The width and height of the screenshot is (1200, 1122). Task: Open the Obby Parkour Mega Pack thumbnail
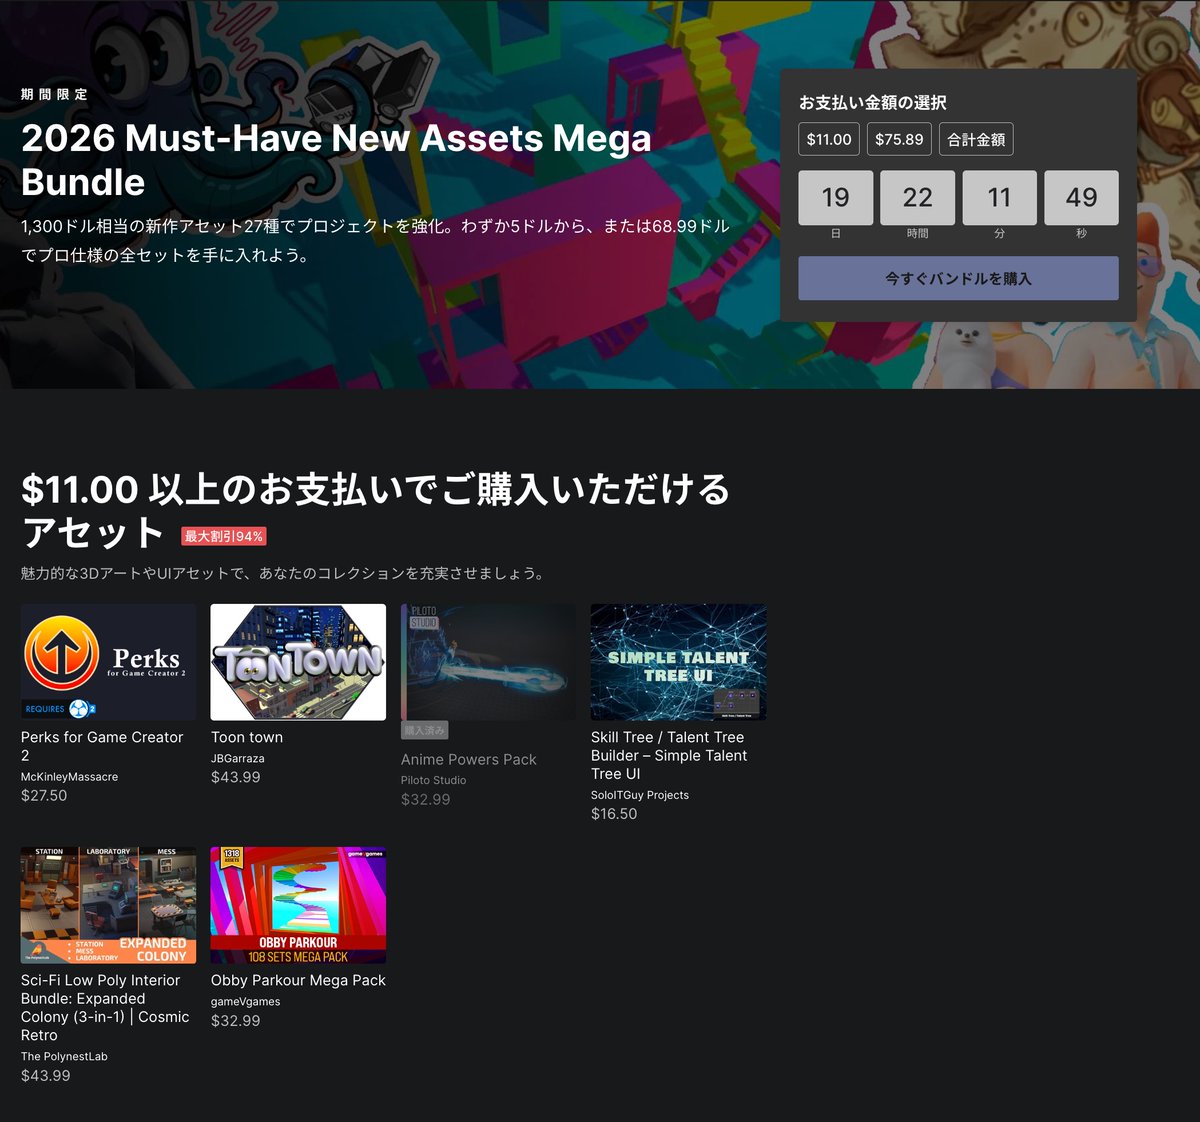point(298,905)
